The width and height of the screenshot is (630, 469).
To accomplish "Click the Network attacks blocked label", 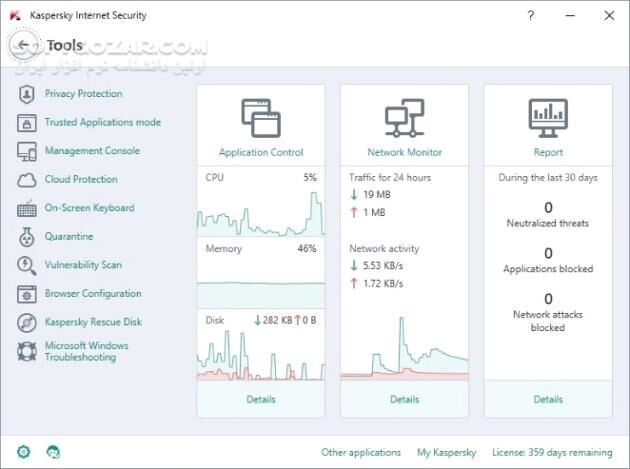I will (548, 321).
